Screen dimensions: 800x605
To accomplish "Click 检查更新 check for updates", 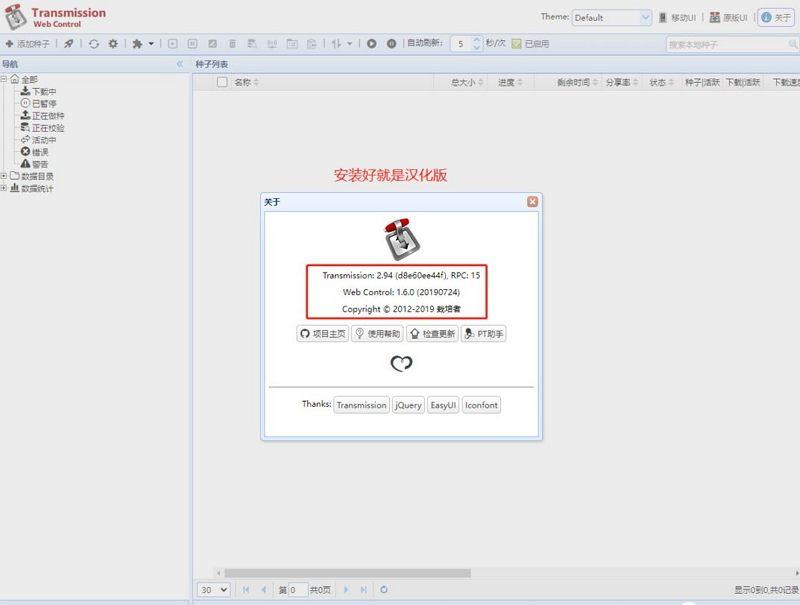I will 432,334.
